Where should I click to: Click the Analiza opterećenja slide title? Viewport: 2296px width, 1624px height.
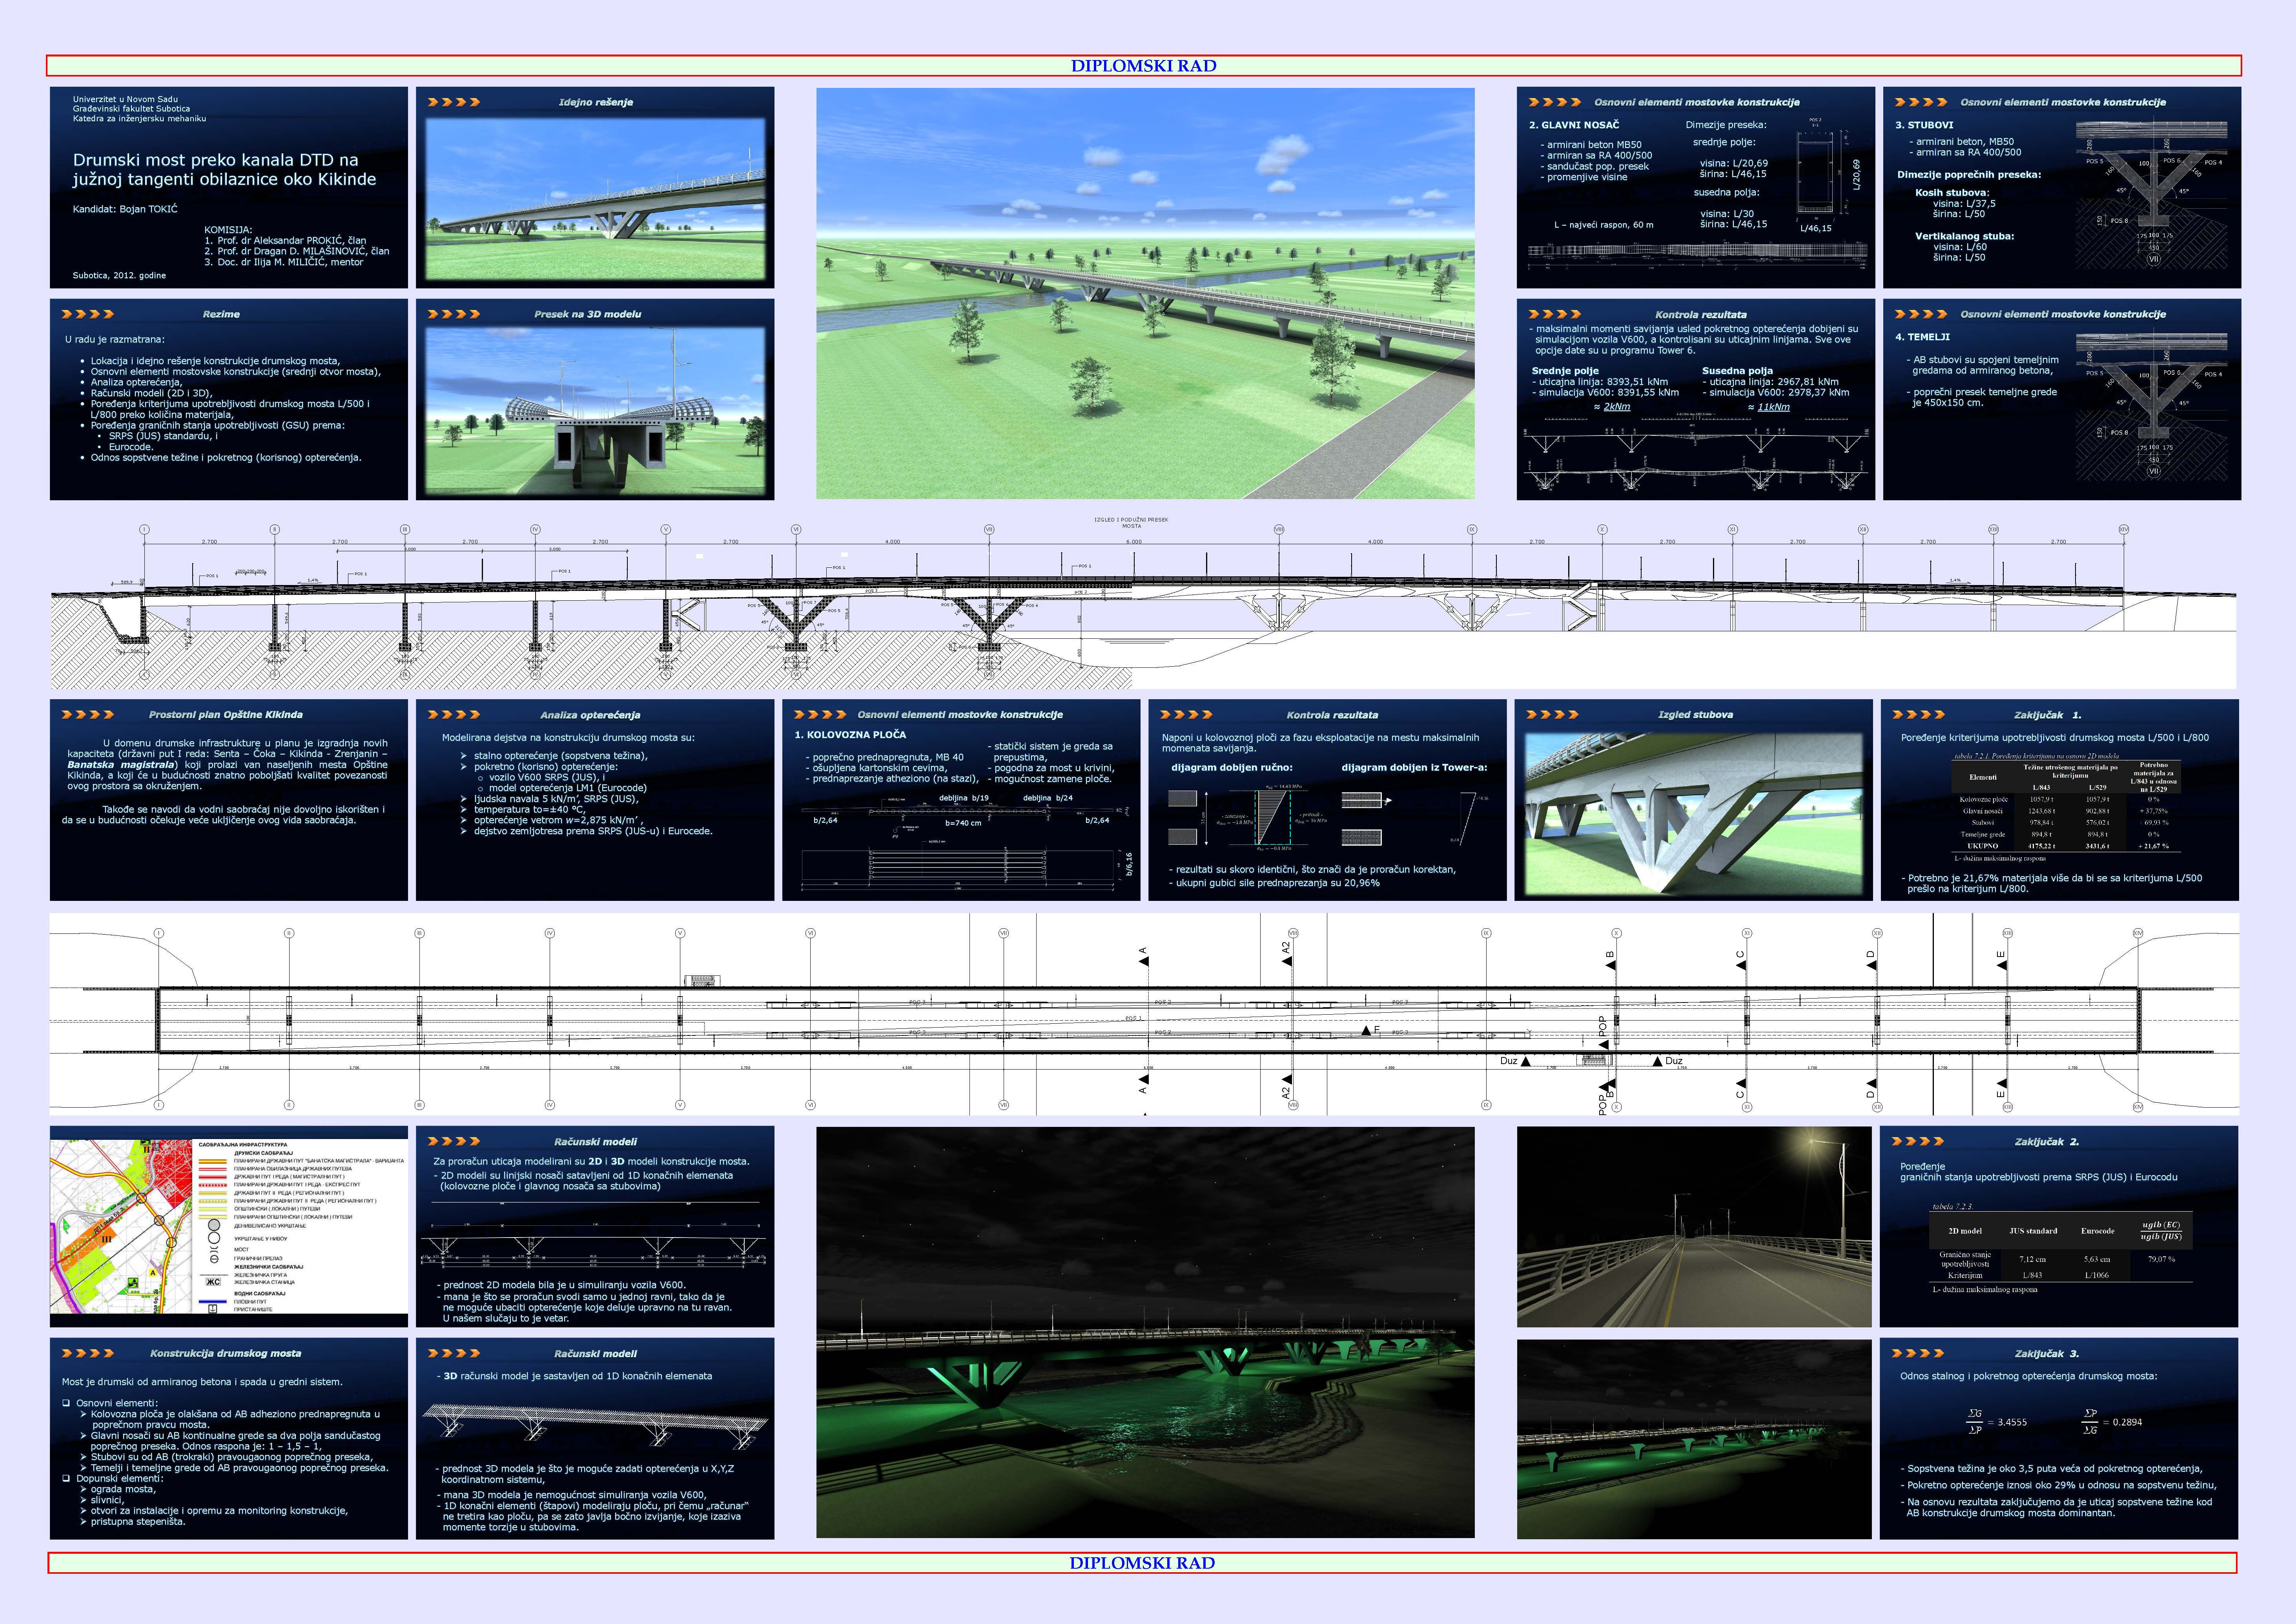pyautogui.click(x=590, y=715)
